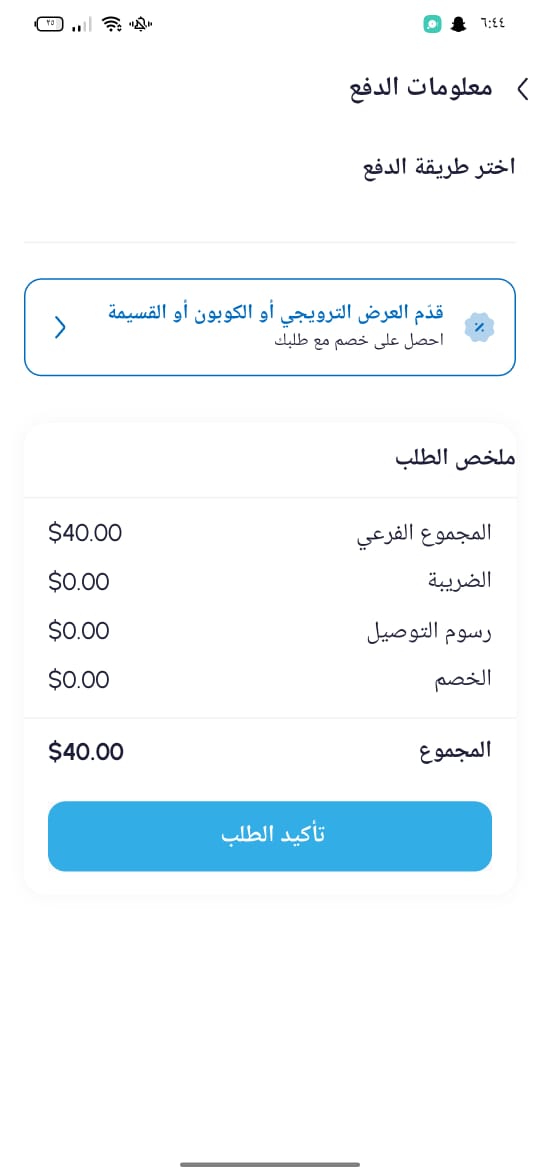Tap the battery indicator icon
This screenshot has height=1170, width=540.
pyautogui.click(x=49, y=24)
